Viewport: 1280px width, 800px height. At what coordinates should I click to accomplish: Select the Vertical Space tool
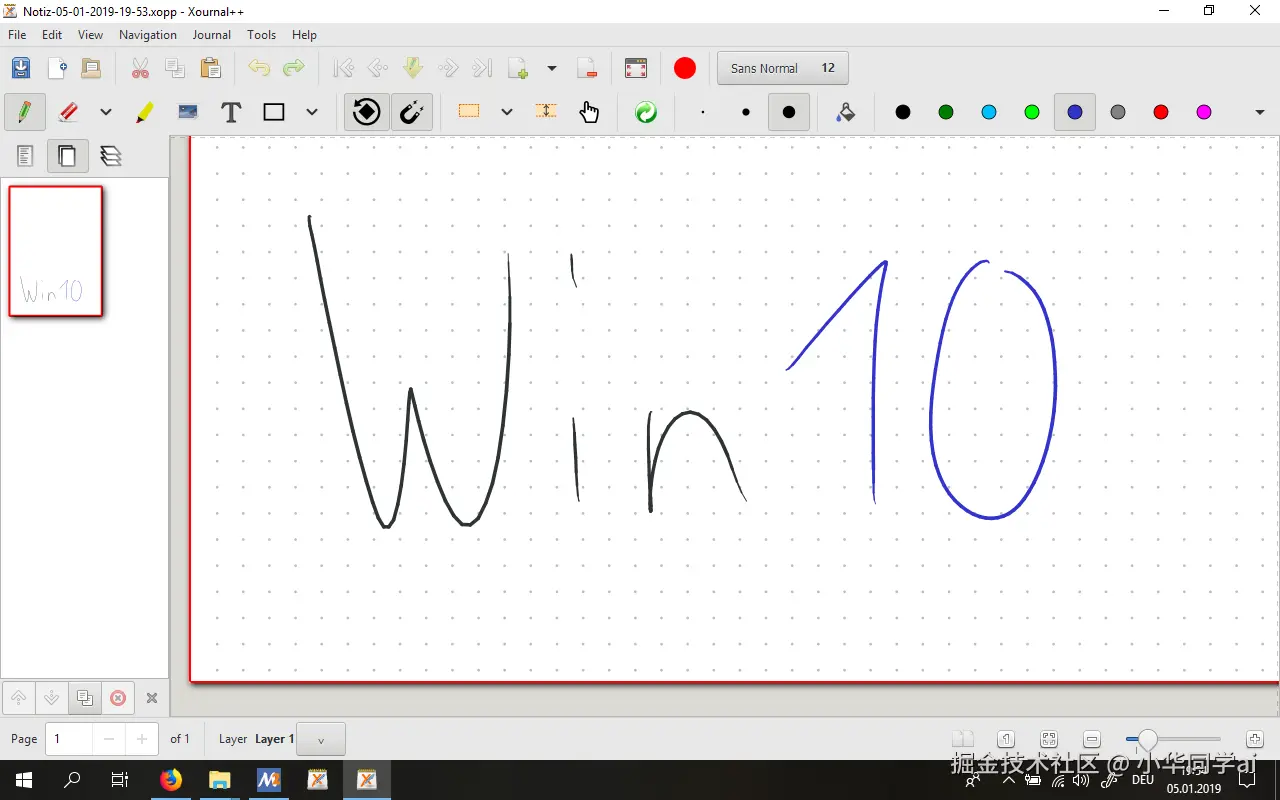pos(546,112)
